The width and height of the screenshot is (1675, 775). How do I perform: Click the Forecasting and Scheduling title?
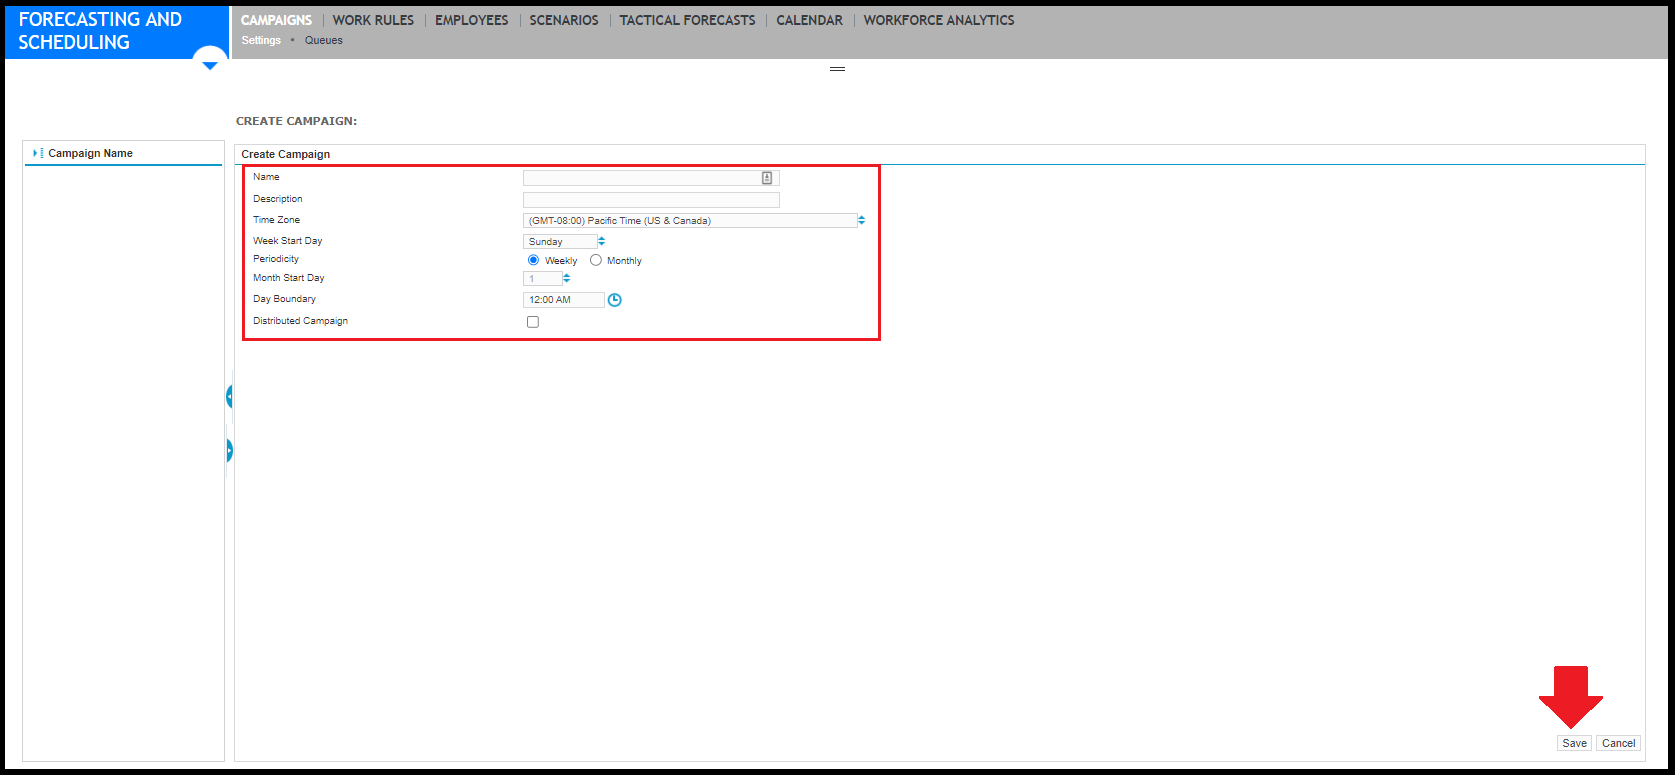(100, 31)
